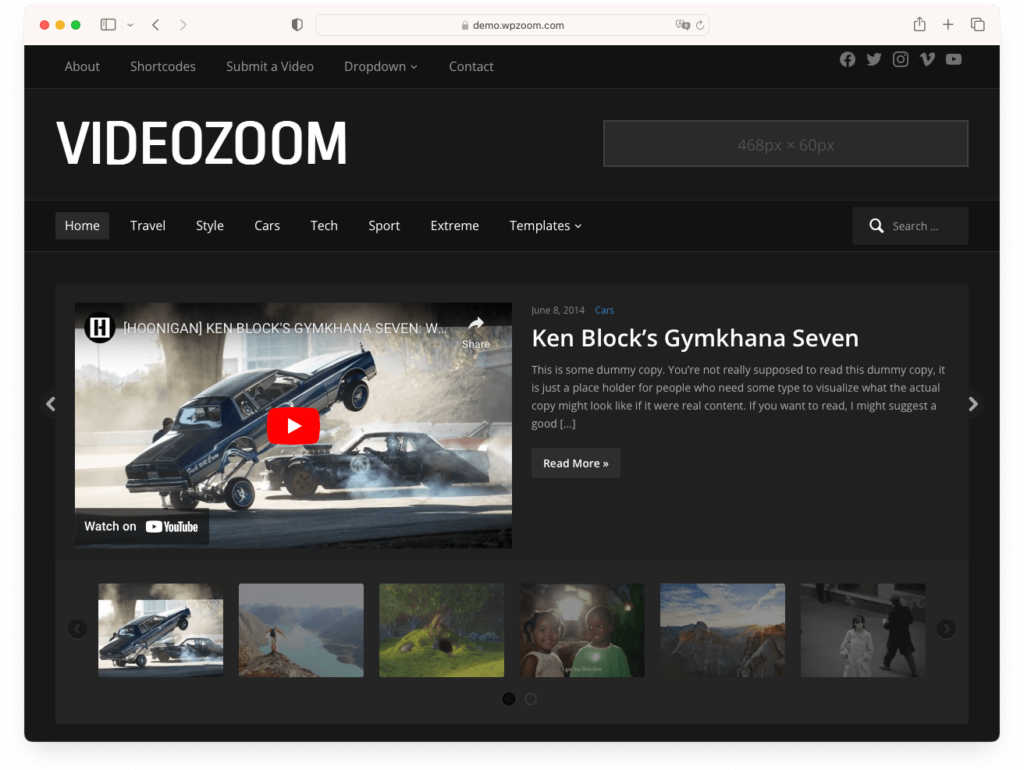Open the Contact page

[471, 67]
